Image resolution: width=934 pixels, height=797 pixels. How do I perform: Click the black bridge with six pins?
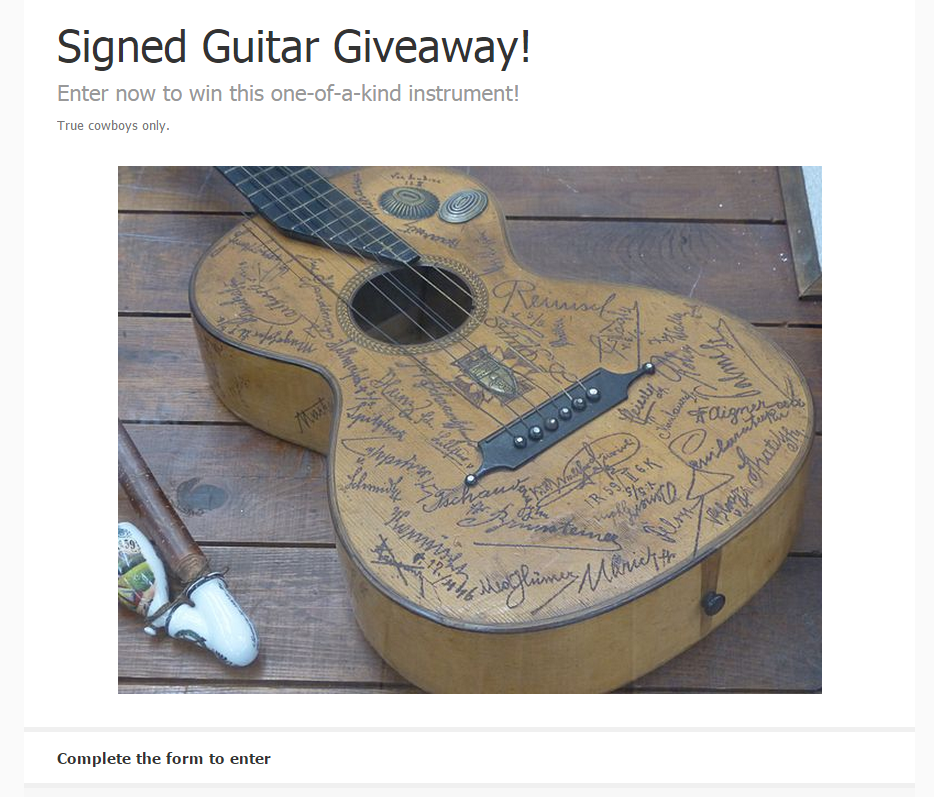(563, 420)
